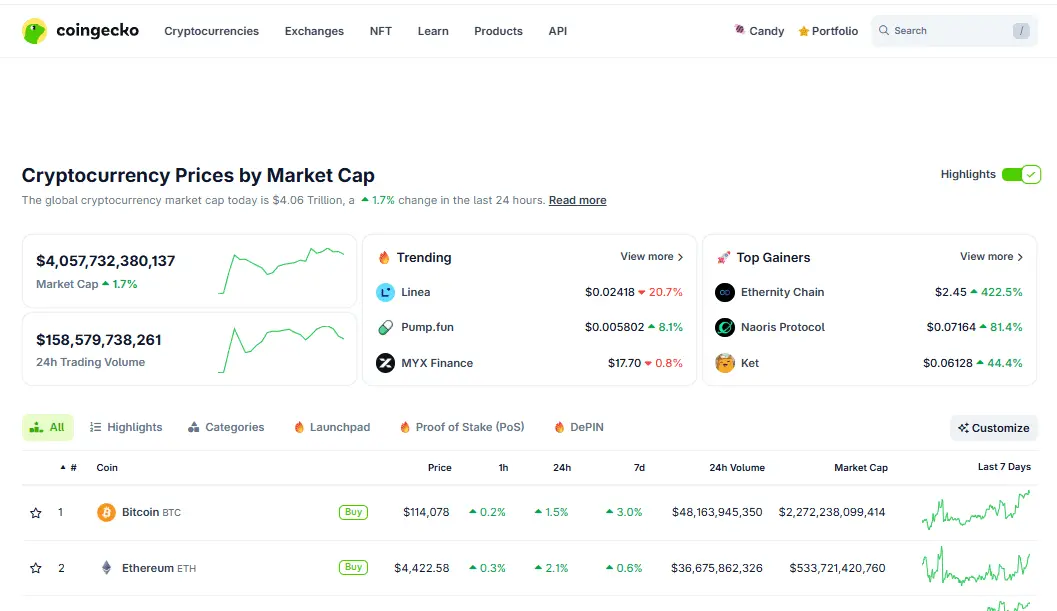This screenshot has width=1057, height=611.
Task: Click Buy button for Bitcoin
Action: (x=353, y=512)
